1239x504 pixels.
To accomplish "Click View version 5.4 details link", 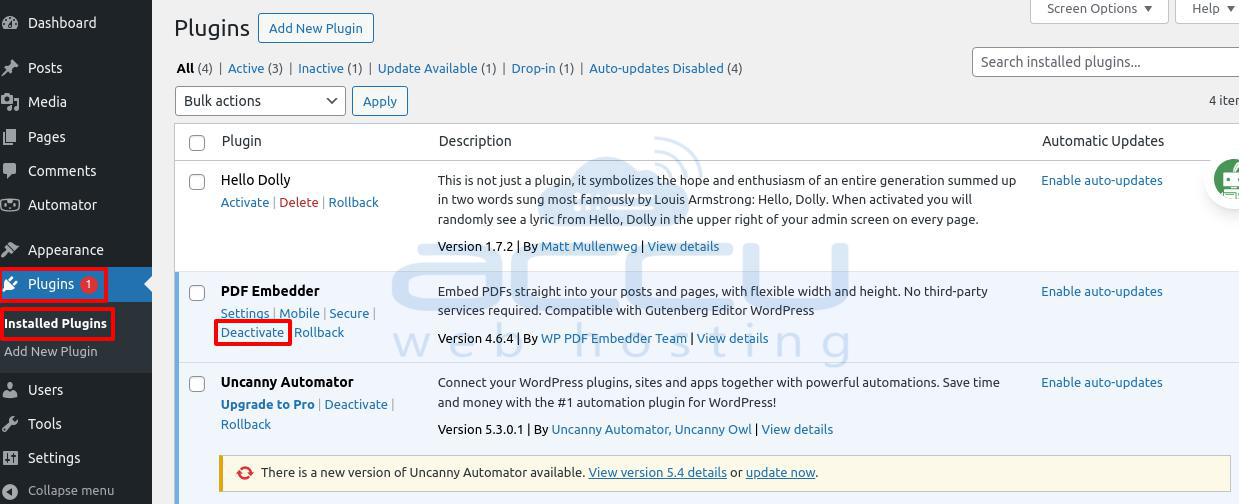I will [657, 473].
